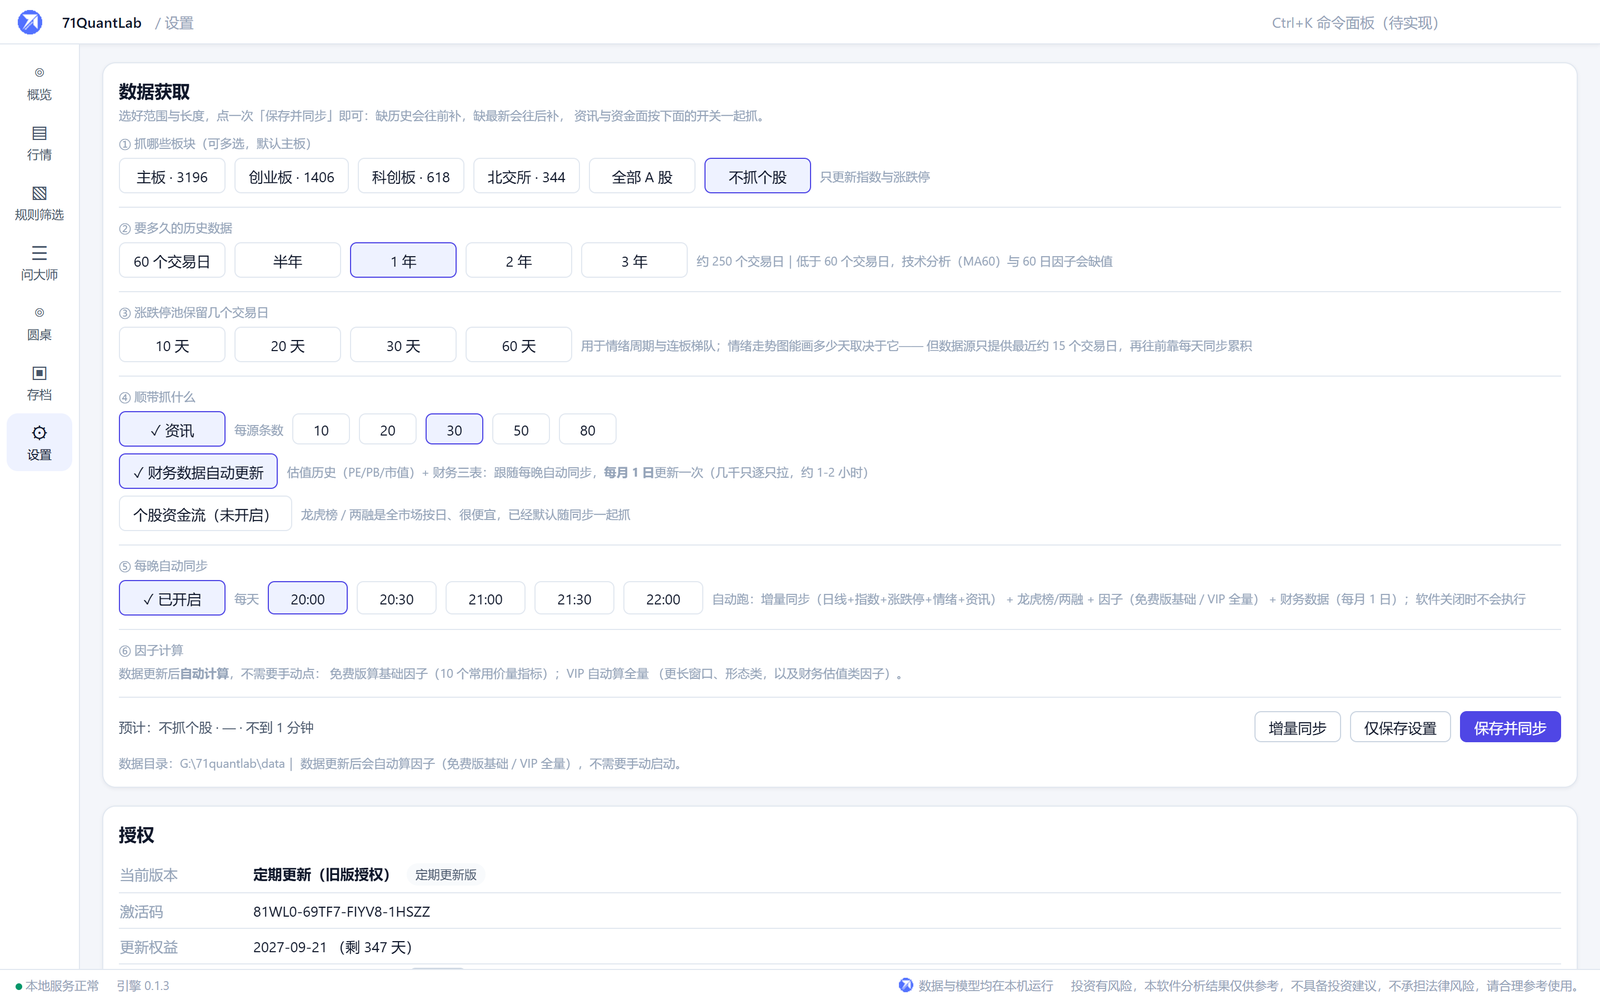This screenshot has height=1000, width=1600.
Task: Set auto-sync time to 22:00
Action: pyautogui.click(x=663, y=599)
